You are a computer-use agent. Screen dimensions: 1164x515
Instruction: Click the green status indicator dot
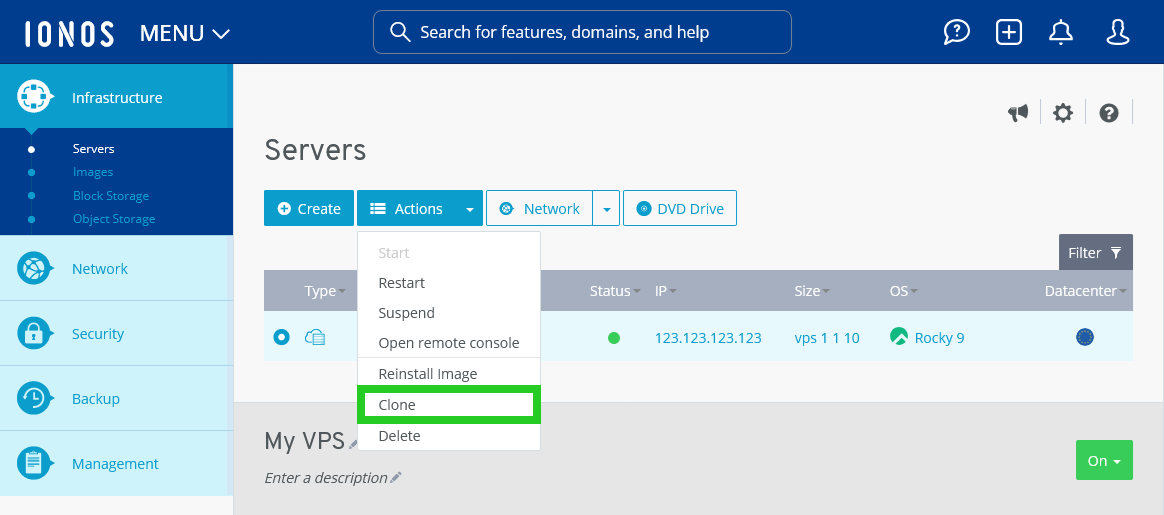pos(614,338)
